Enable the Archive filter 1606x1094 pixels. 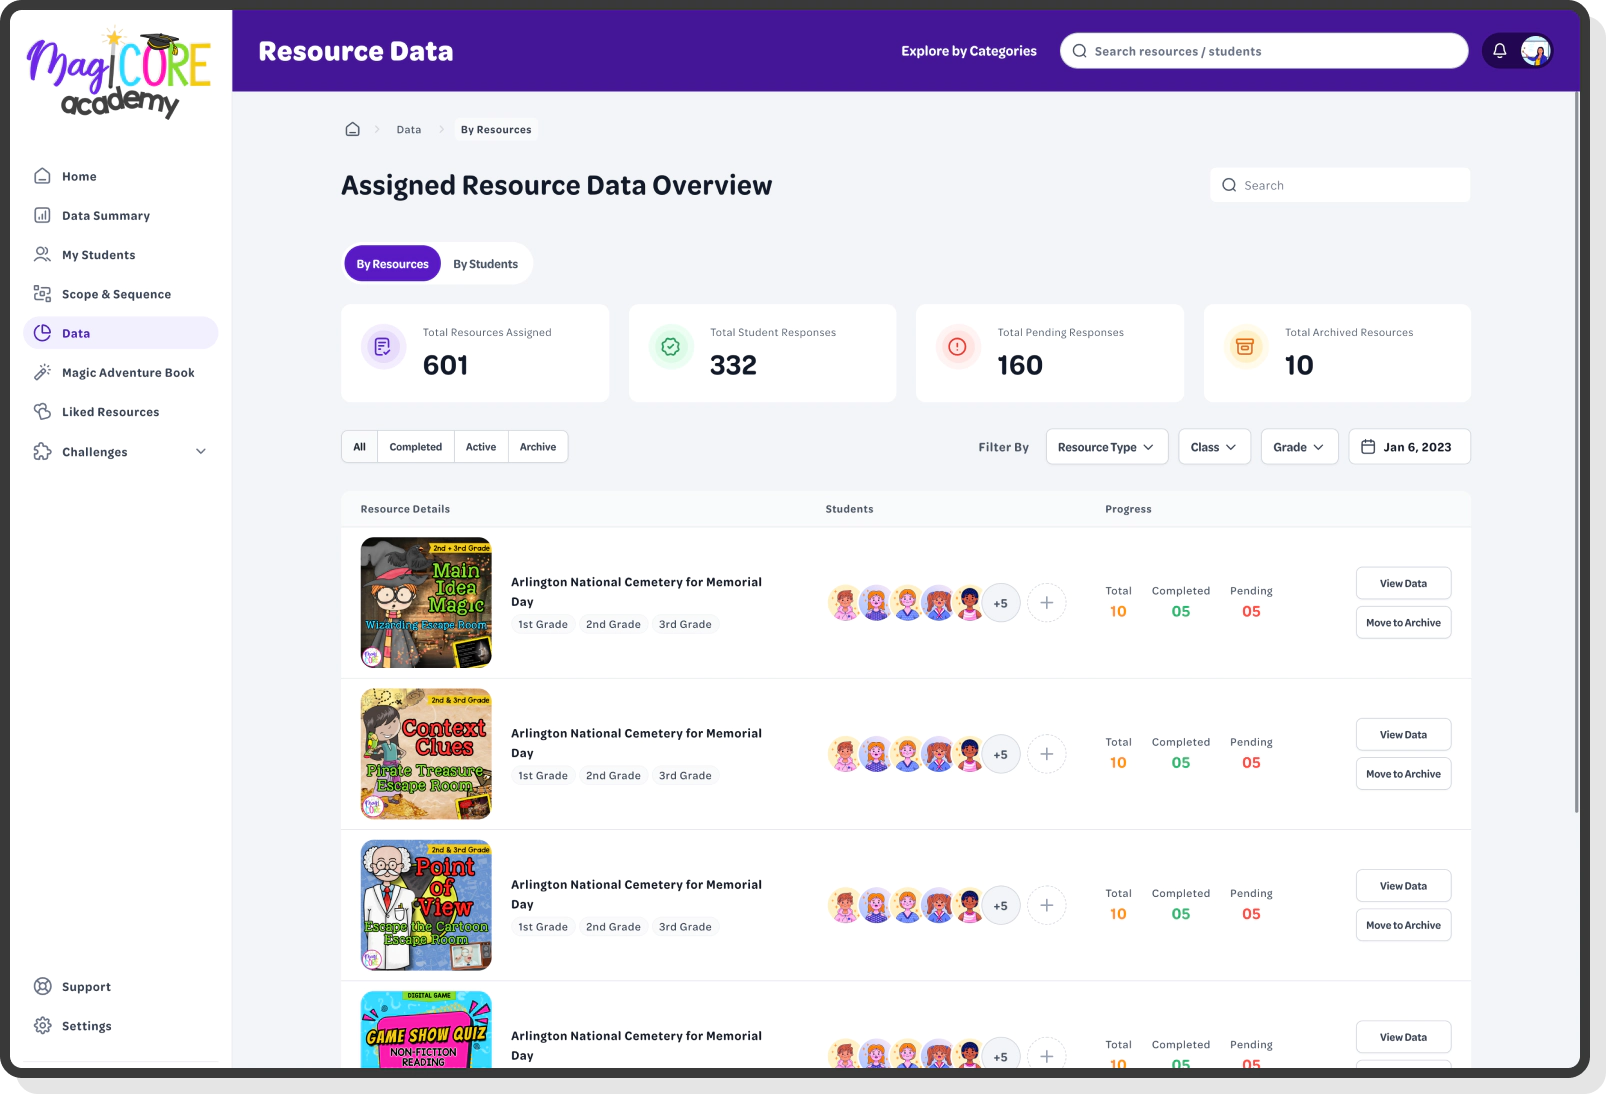(x=538, y=446)
